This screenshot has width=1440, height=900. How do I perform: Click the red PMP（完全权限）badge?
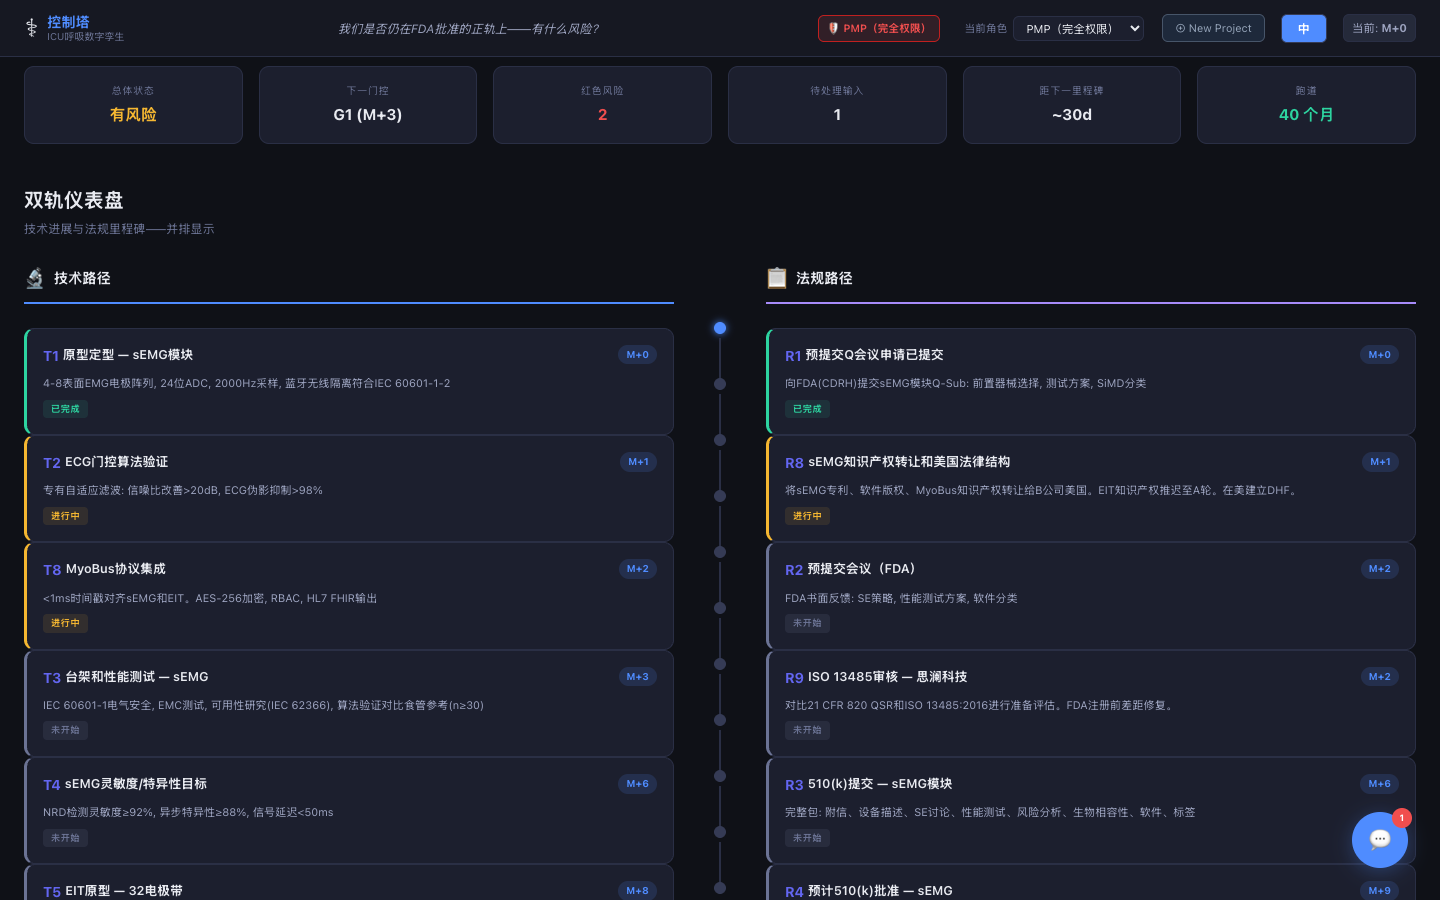(x=879, y=28)
